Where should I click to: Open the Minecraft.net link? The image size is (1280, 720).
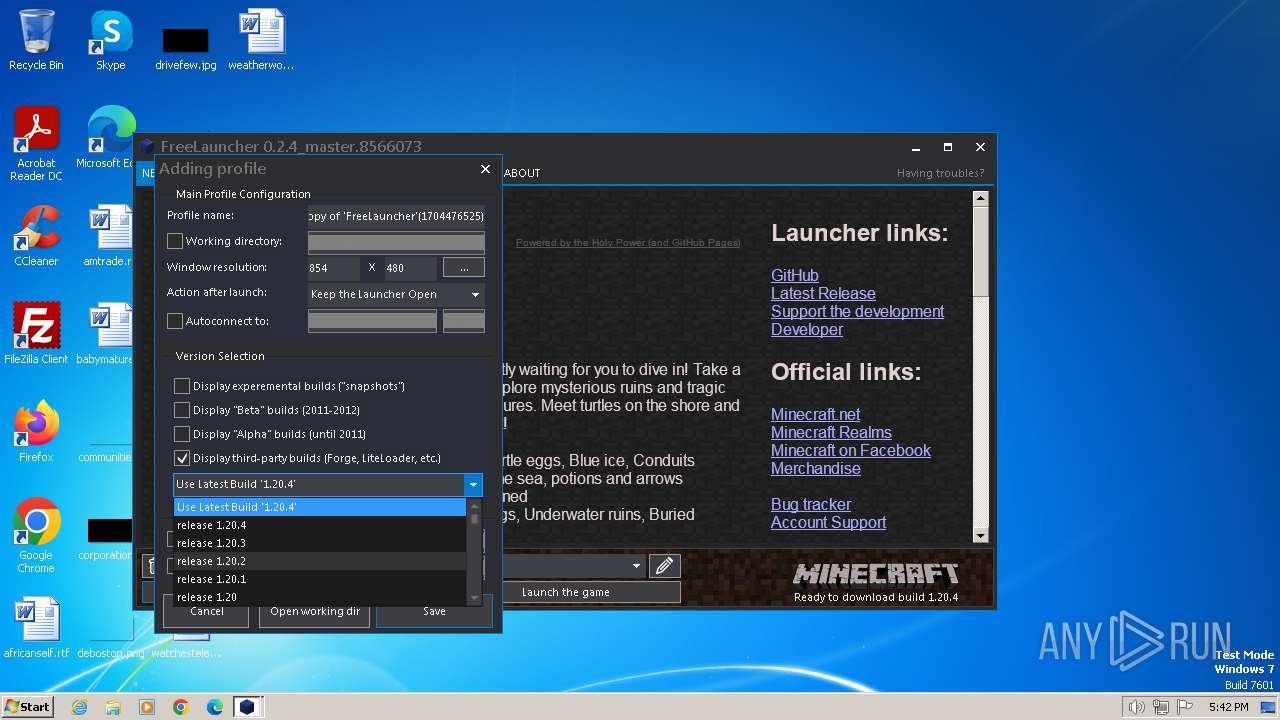click(815, 414)
